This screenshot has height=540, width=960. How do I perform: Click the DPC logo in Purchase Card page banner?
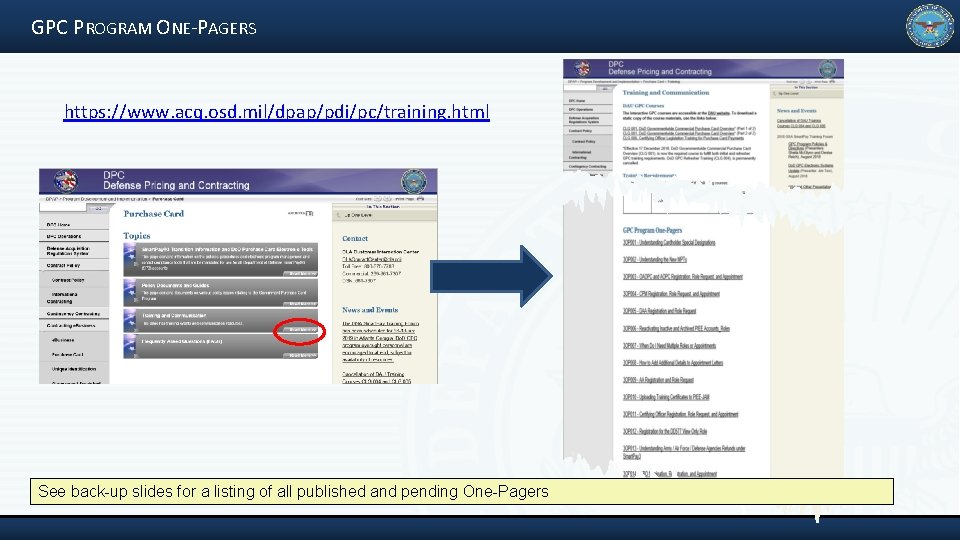click(66, 181)
